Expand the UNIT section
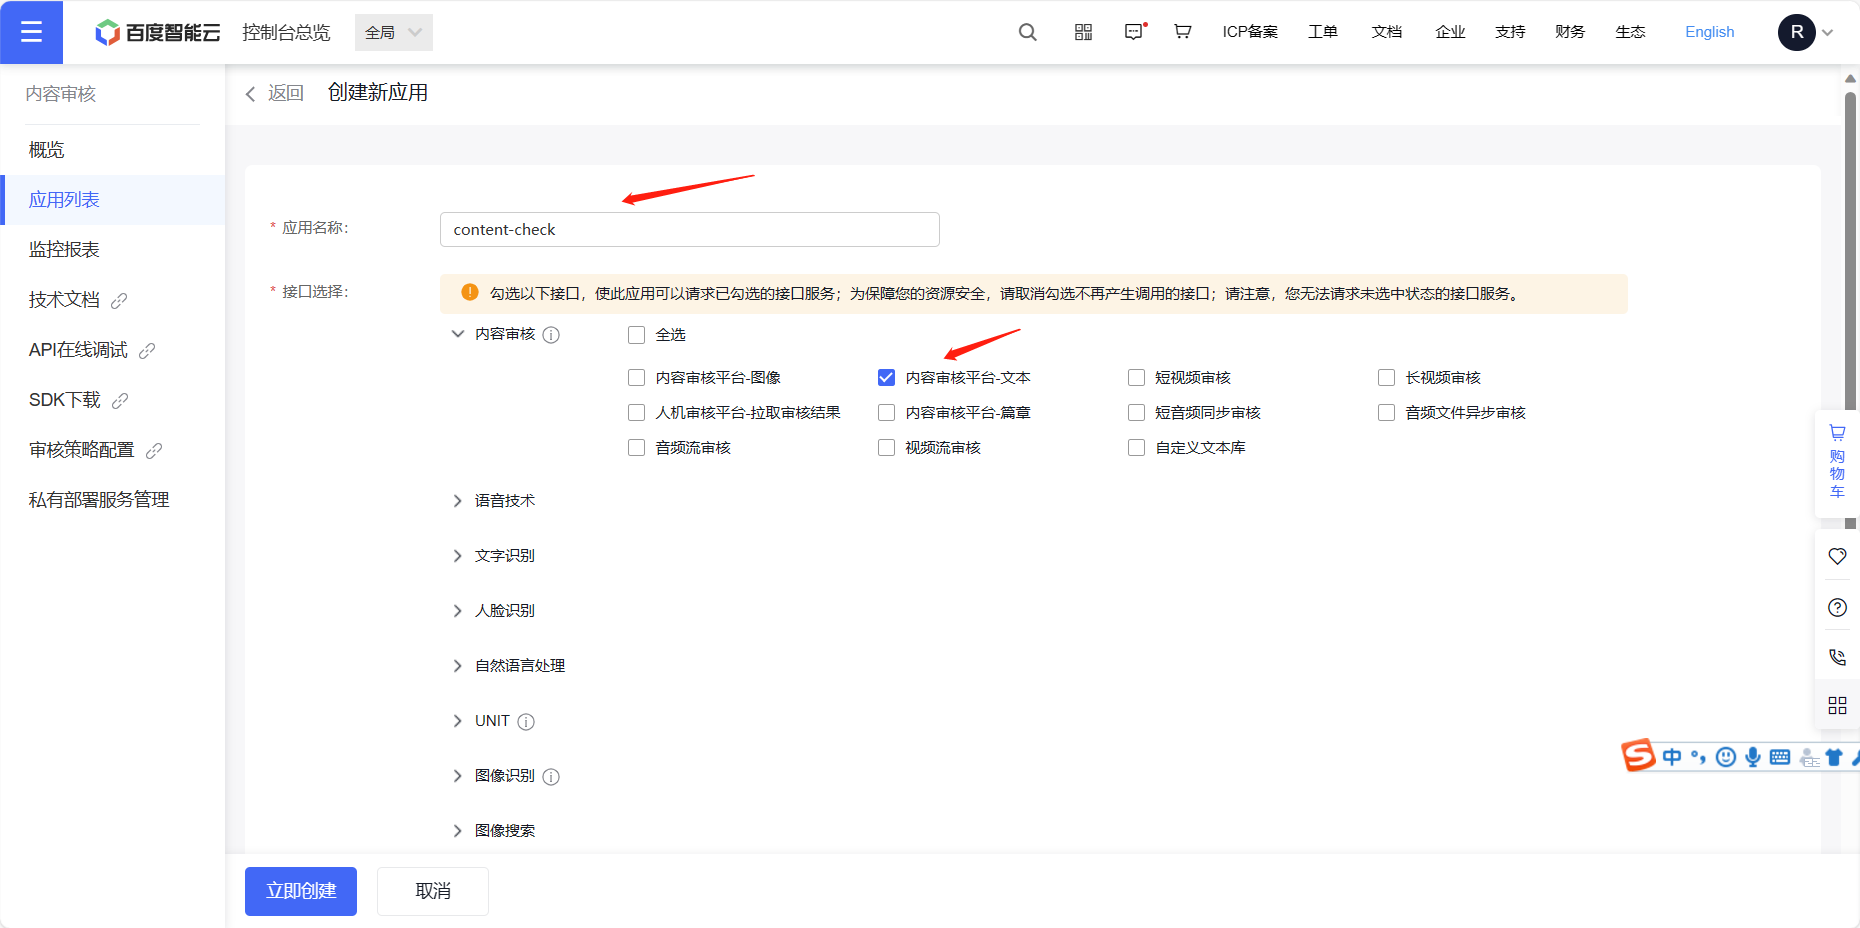1860x928 pixels. (x=457, y=721)
